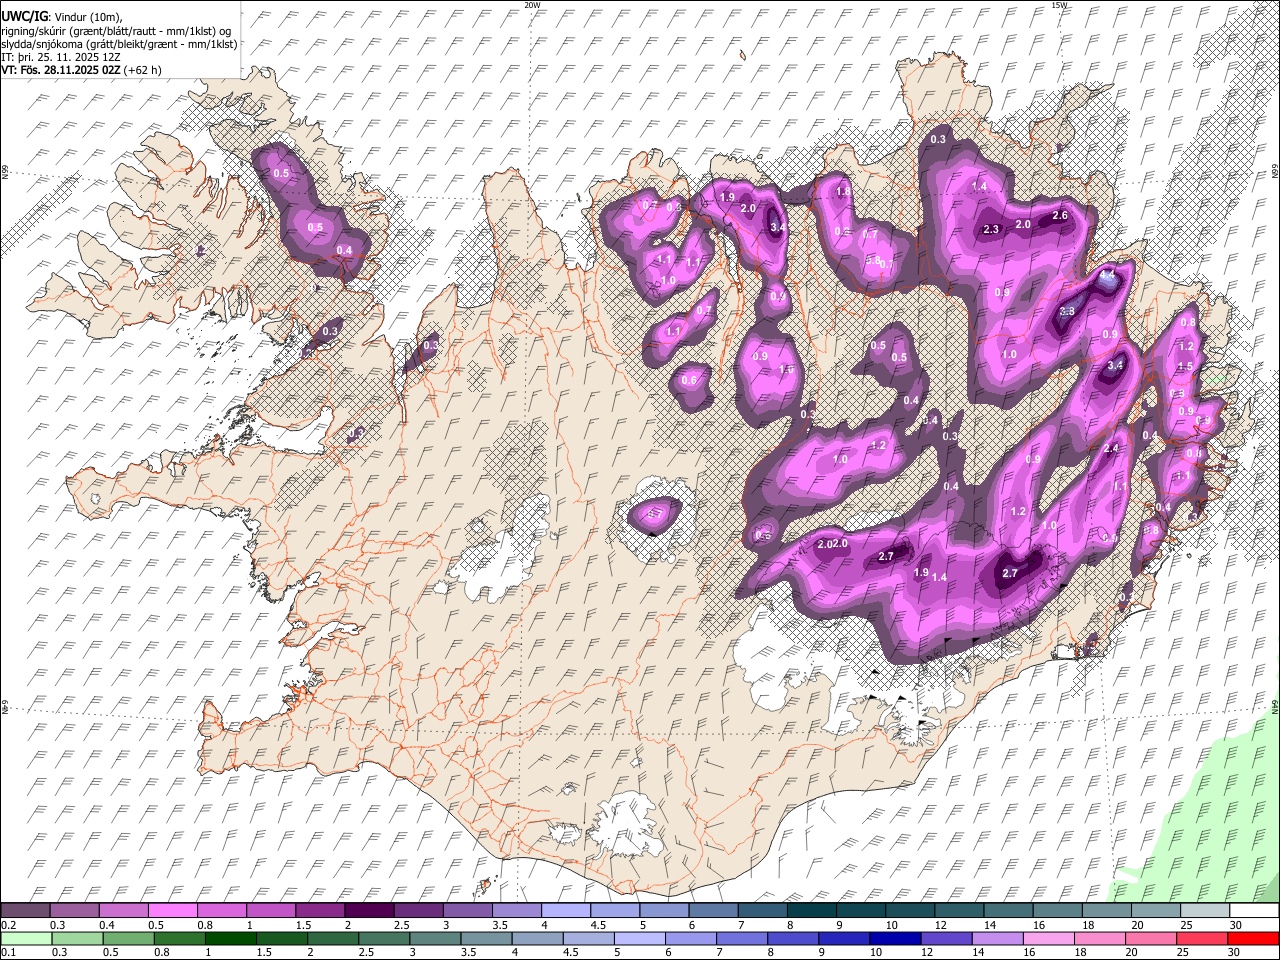
Task: Click the '0.2' label in the upper legend
Action: point(8,925)
